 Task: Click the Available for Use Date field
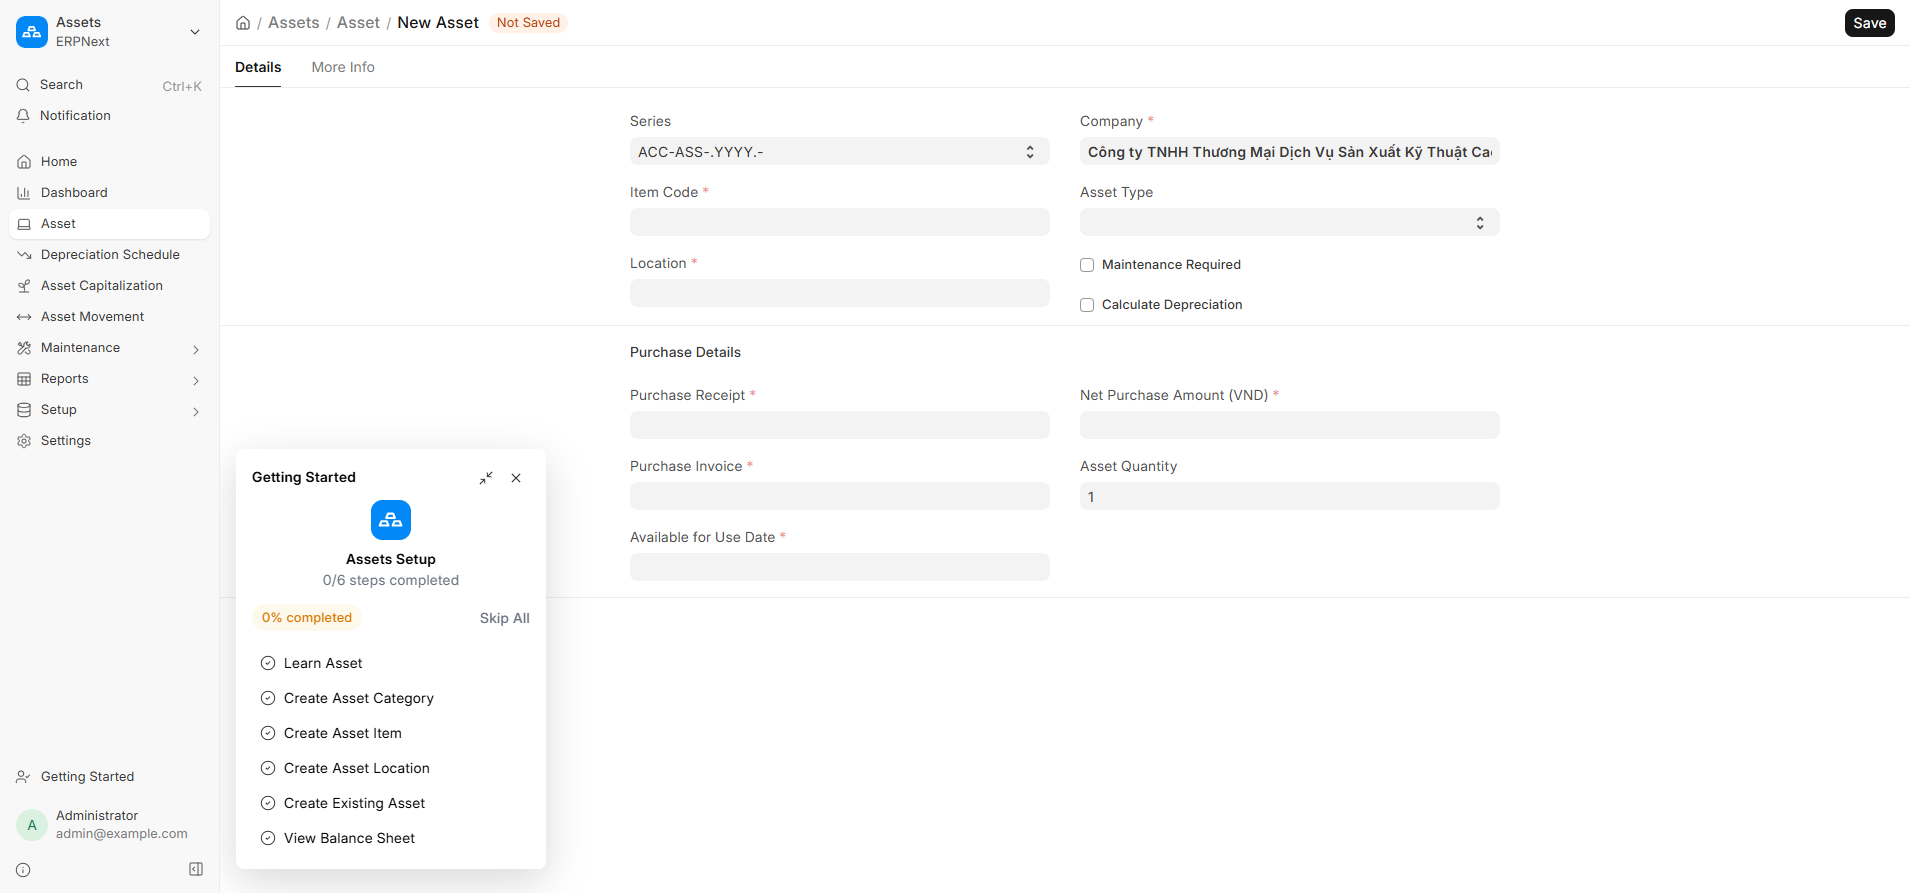[840, 567]
